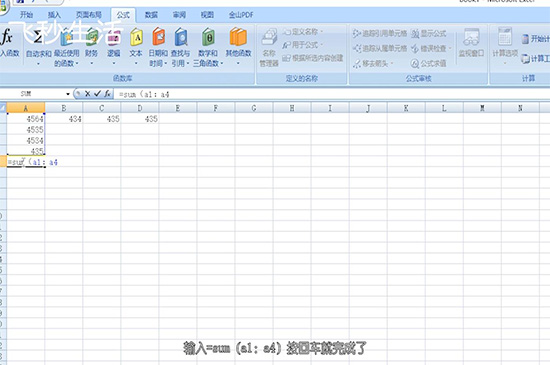Image resolution: width=550 pixels, height=365 pixels.
Task: Click fx button in formula bar
Action: click(107, 94)
